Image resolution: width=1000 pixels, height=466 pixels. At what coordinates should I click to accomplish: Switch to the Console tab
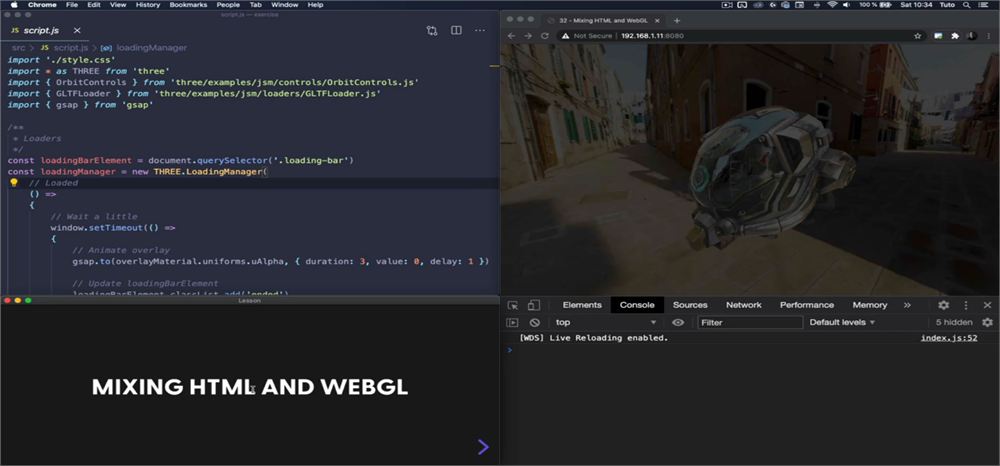coord(637,305)
